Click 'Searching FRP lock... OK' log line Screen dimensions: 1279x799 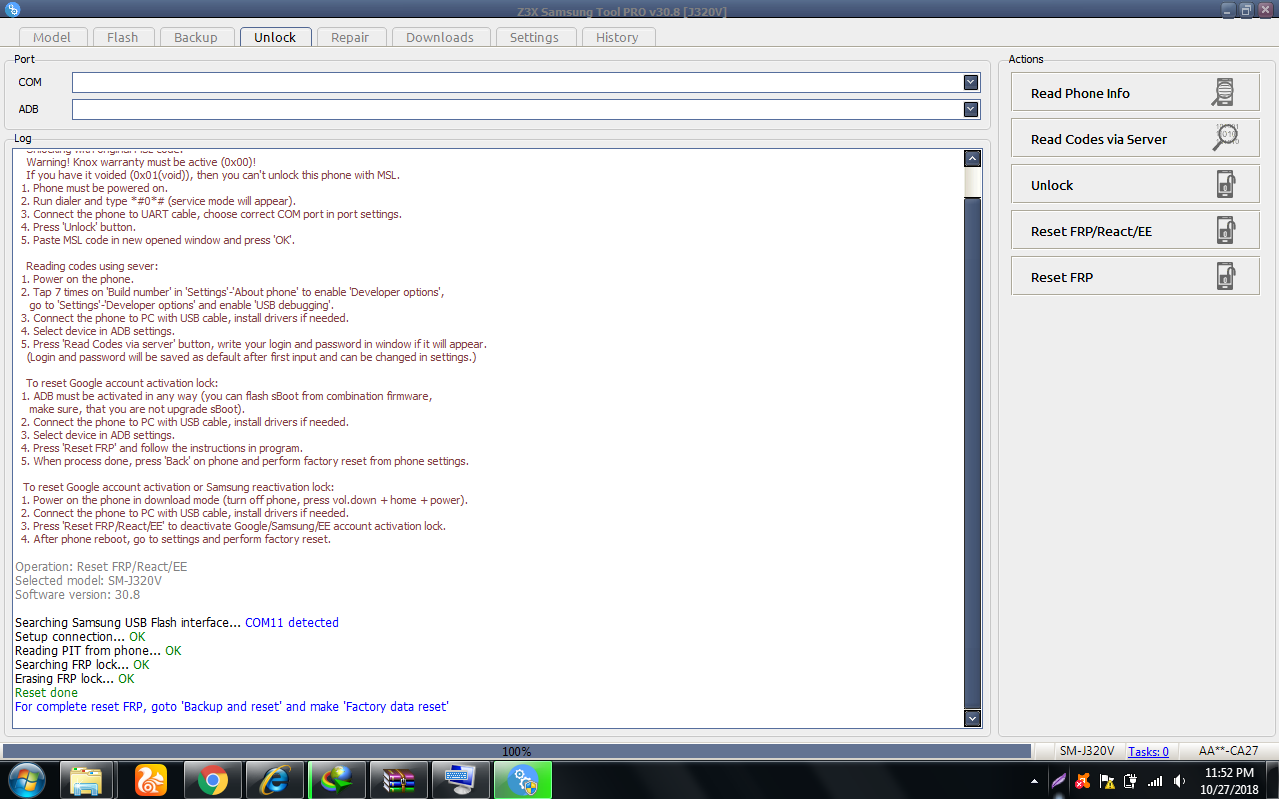pyautogui.click(x=82, y=665)
